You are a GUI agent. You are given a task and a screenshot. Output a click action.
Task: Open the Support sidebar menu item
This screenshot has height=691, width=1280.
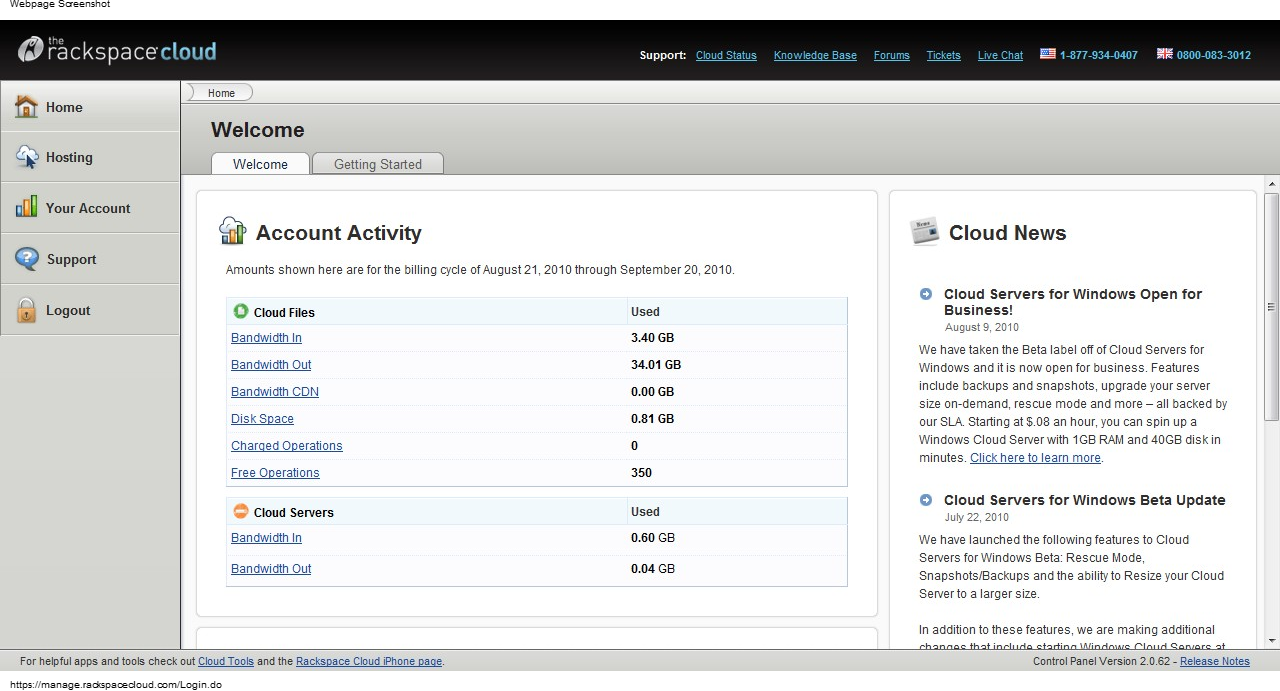pyautogui.click(x=90, y=259)
